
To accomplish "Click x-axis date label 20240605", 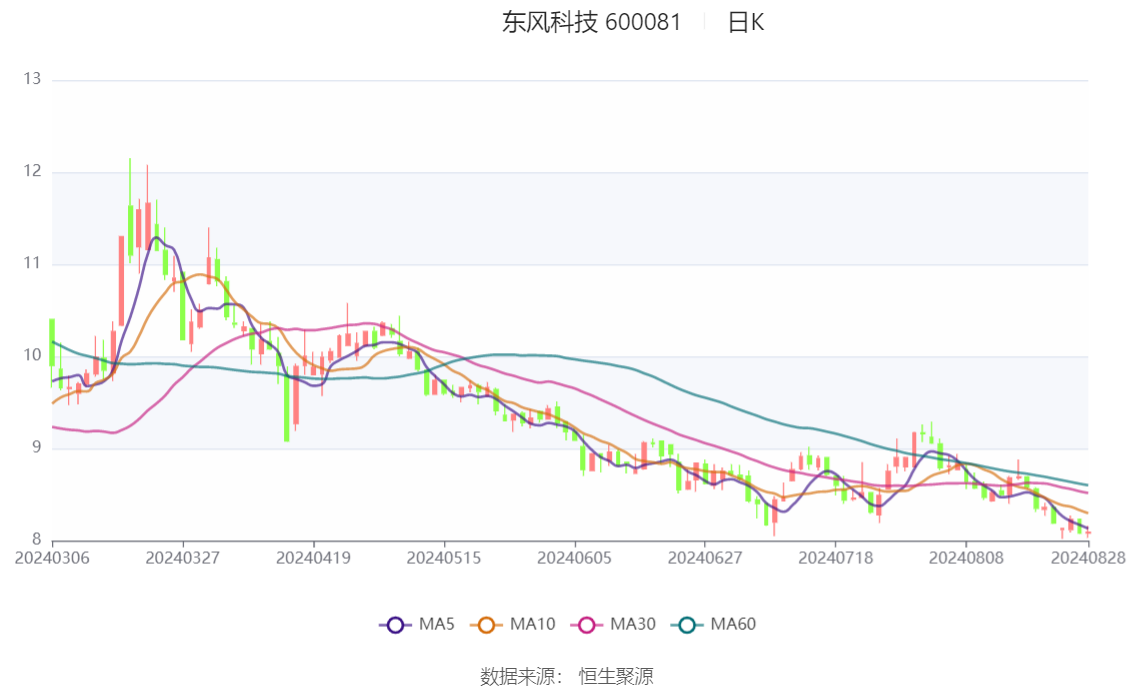I will click(x=574, y=558).
